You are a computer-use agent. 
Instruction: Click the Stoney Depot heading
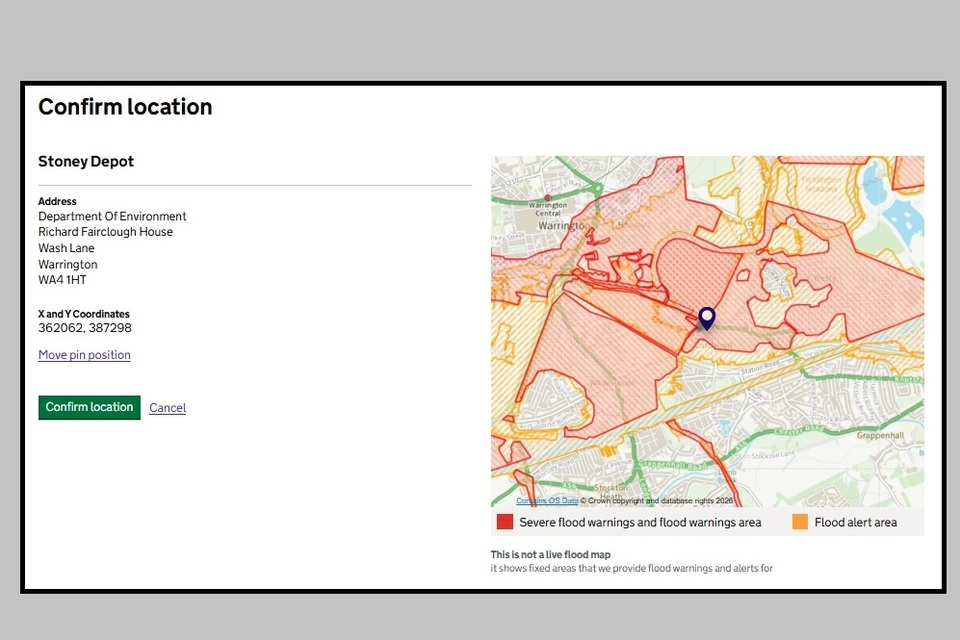(86, 162)
